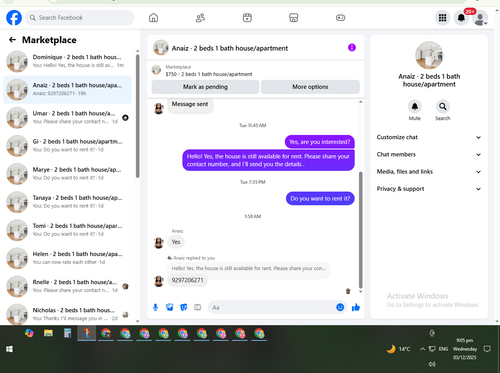The width and height of the screenshot is (500, 373).
Task: Click the 'Yes, are you interested?' message
Action: click(x=320, y=142)
